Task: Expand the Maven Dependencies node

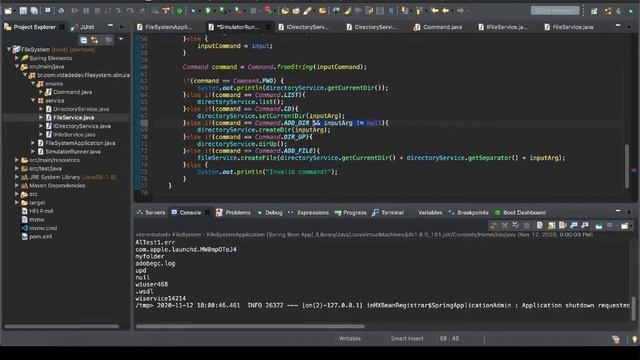Action: [17, 186]
